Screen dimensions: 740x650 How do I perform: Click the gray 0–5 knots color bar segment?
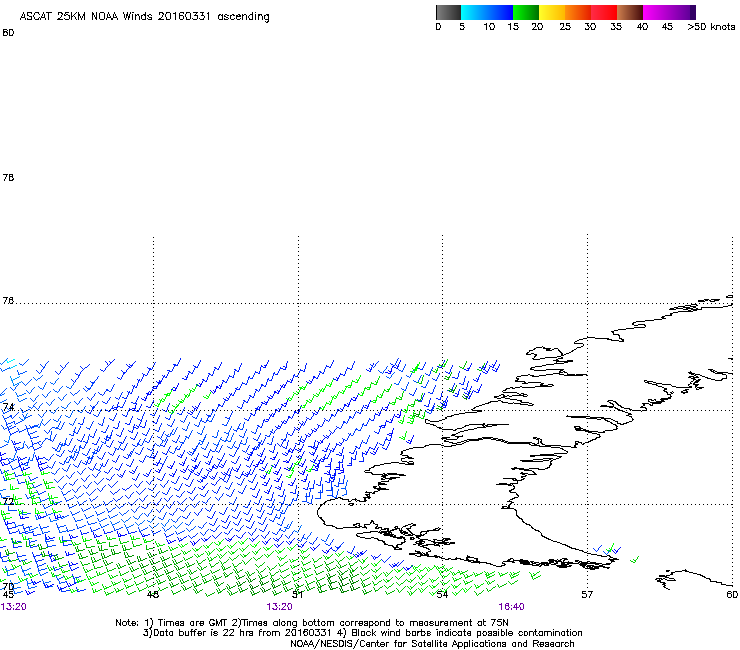(x=448, y=12)
